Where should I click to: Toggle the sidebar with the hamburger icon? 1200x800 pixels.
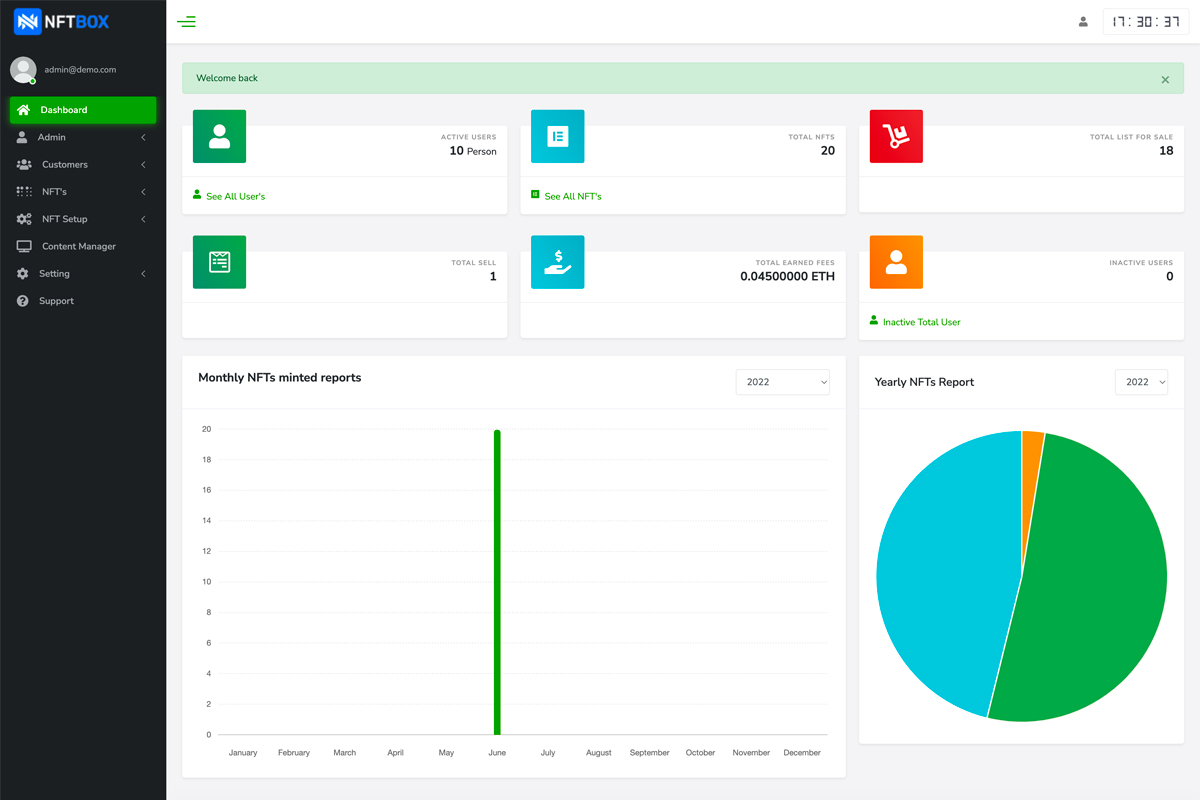click(186, 21)
